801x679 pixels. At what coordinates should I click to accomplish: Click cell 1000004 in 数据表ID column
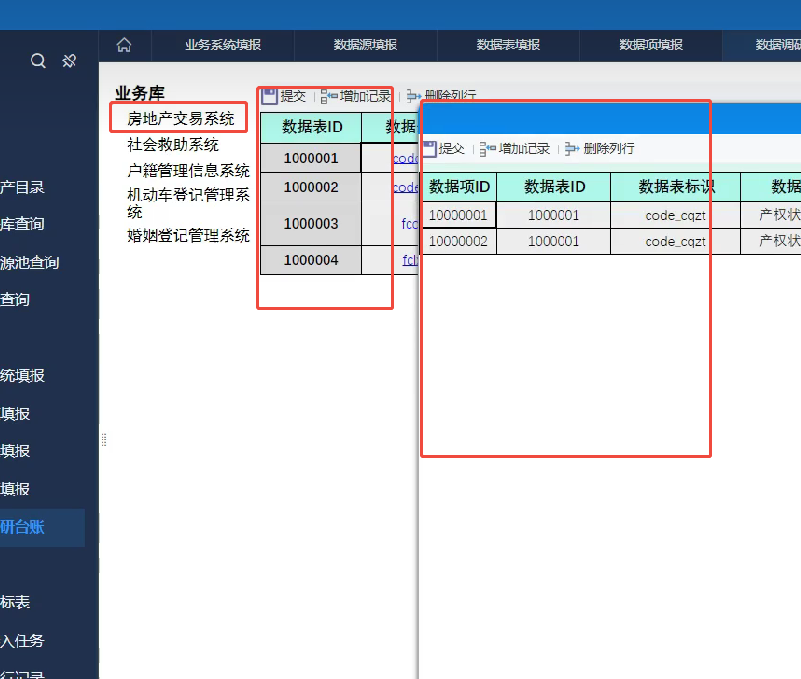[x=311, y=260]
